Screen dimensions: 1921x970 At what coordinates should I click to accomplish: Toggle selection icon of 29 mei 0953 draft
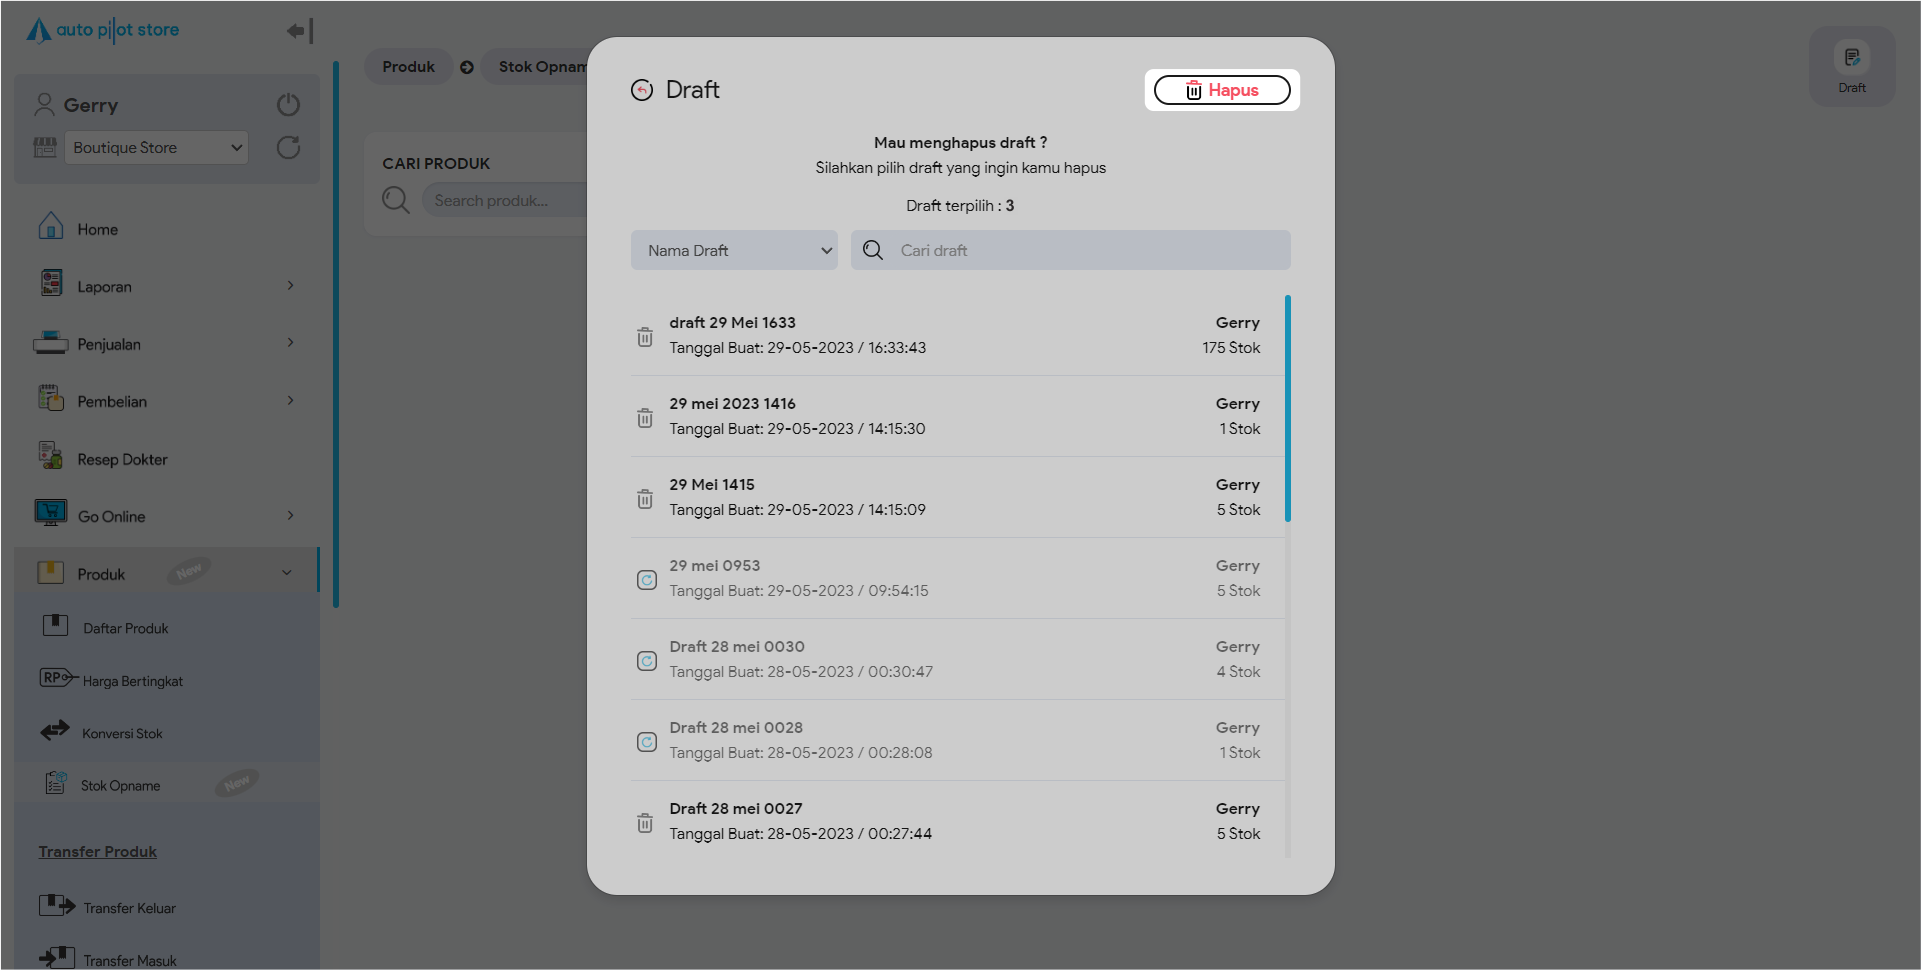[647, 580]
